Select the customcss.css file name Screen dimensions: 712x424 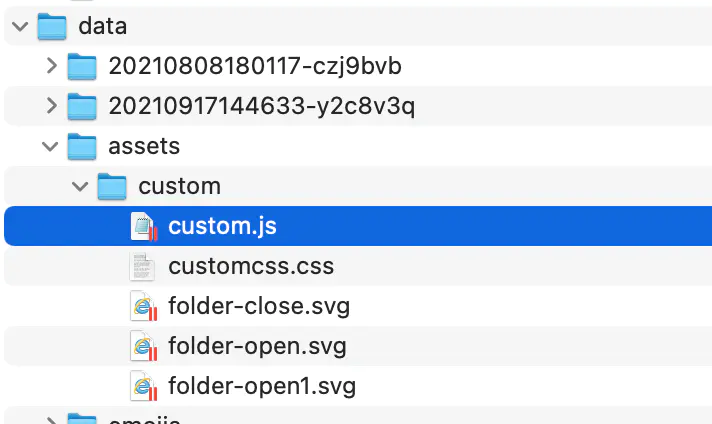pos(251,267)
